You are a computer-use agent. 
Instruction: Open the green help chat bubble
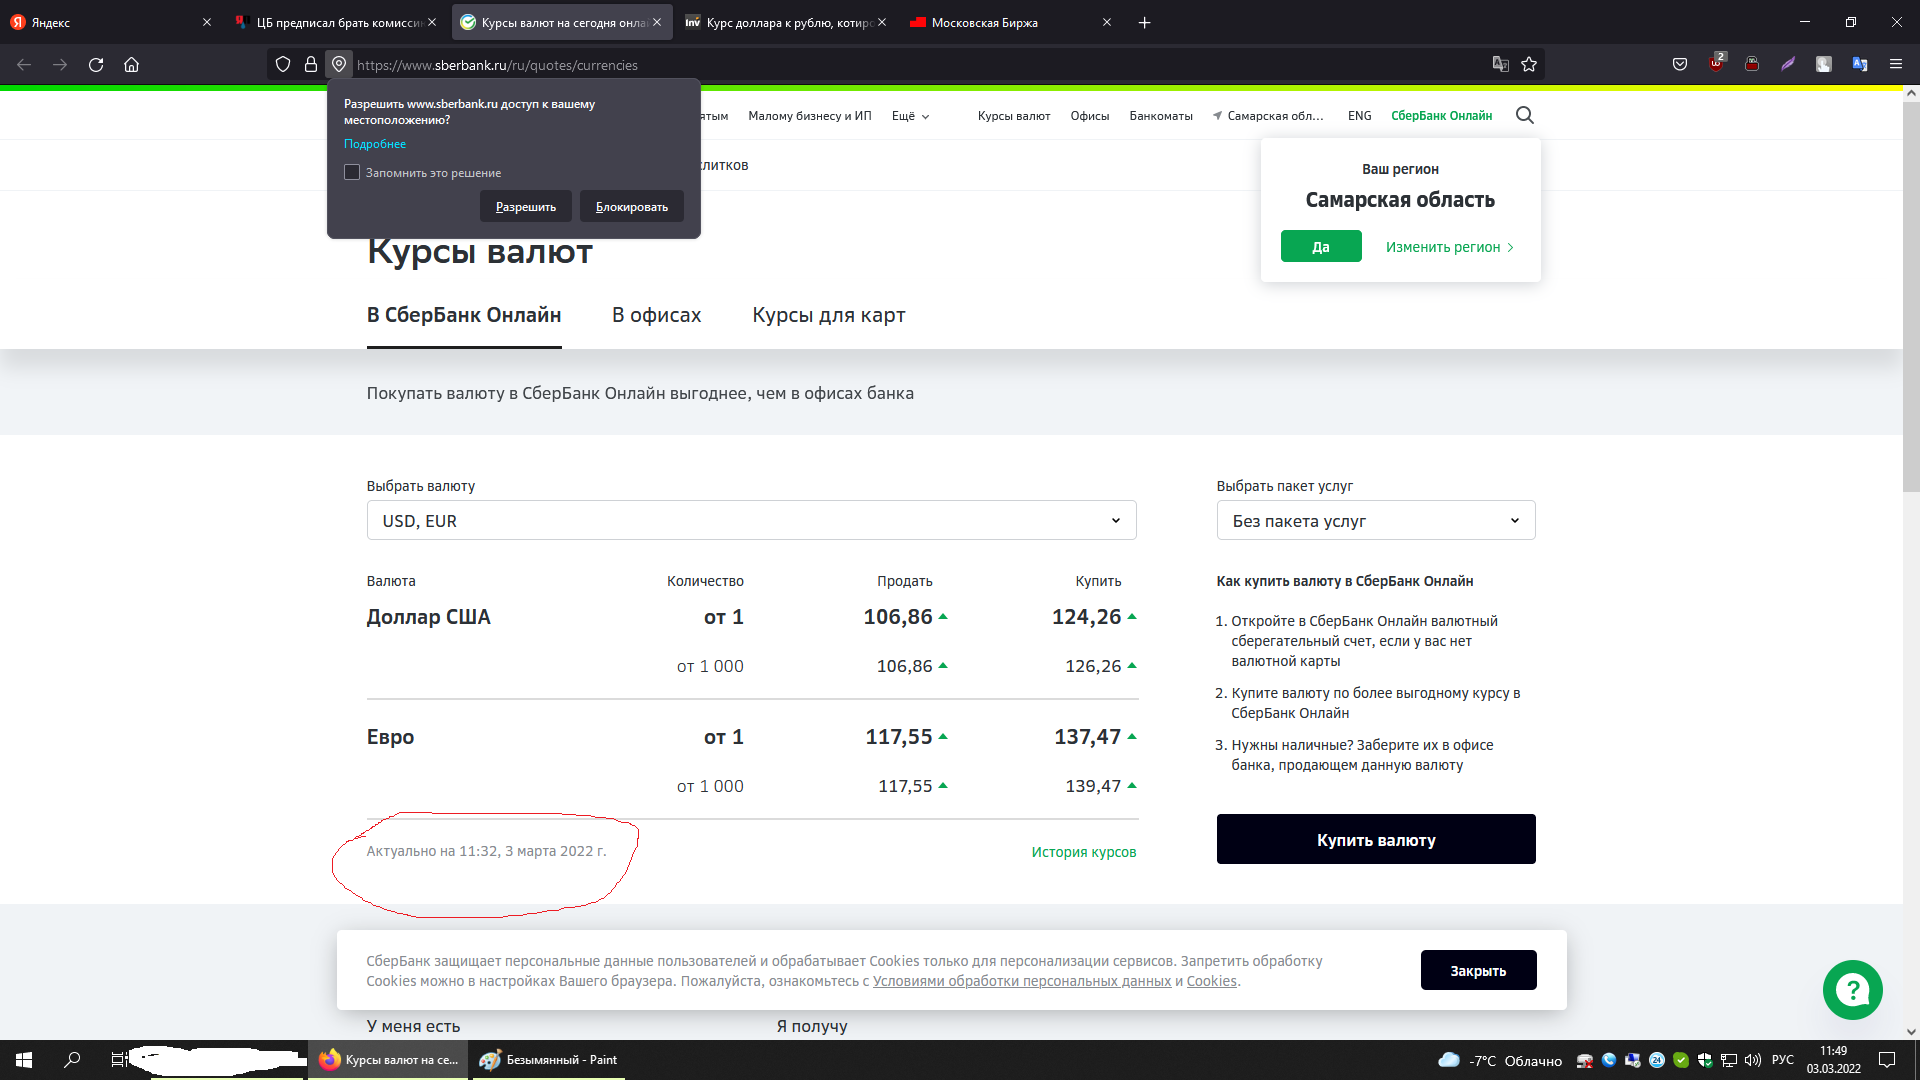click(1852, 990)
